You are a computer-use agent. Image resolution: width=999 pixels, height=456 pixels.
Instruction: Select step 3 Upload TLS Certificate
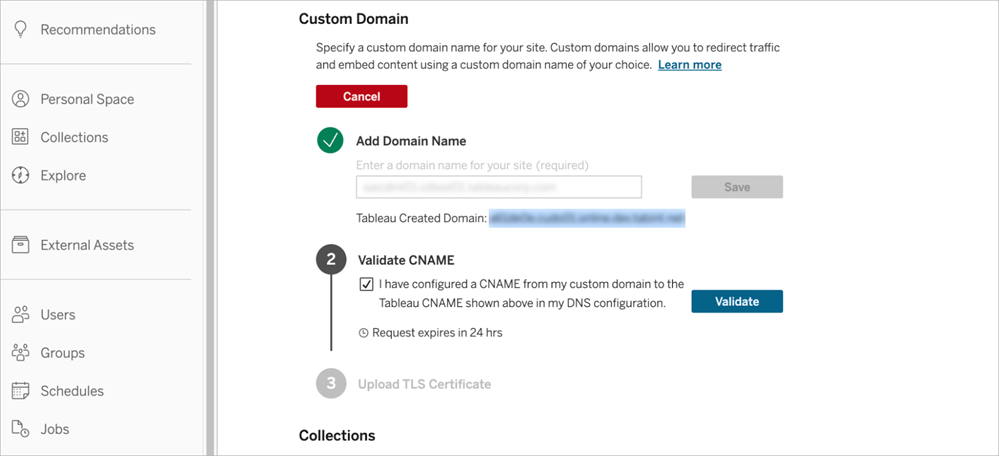[424, 384]
